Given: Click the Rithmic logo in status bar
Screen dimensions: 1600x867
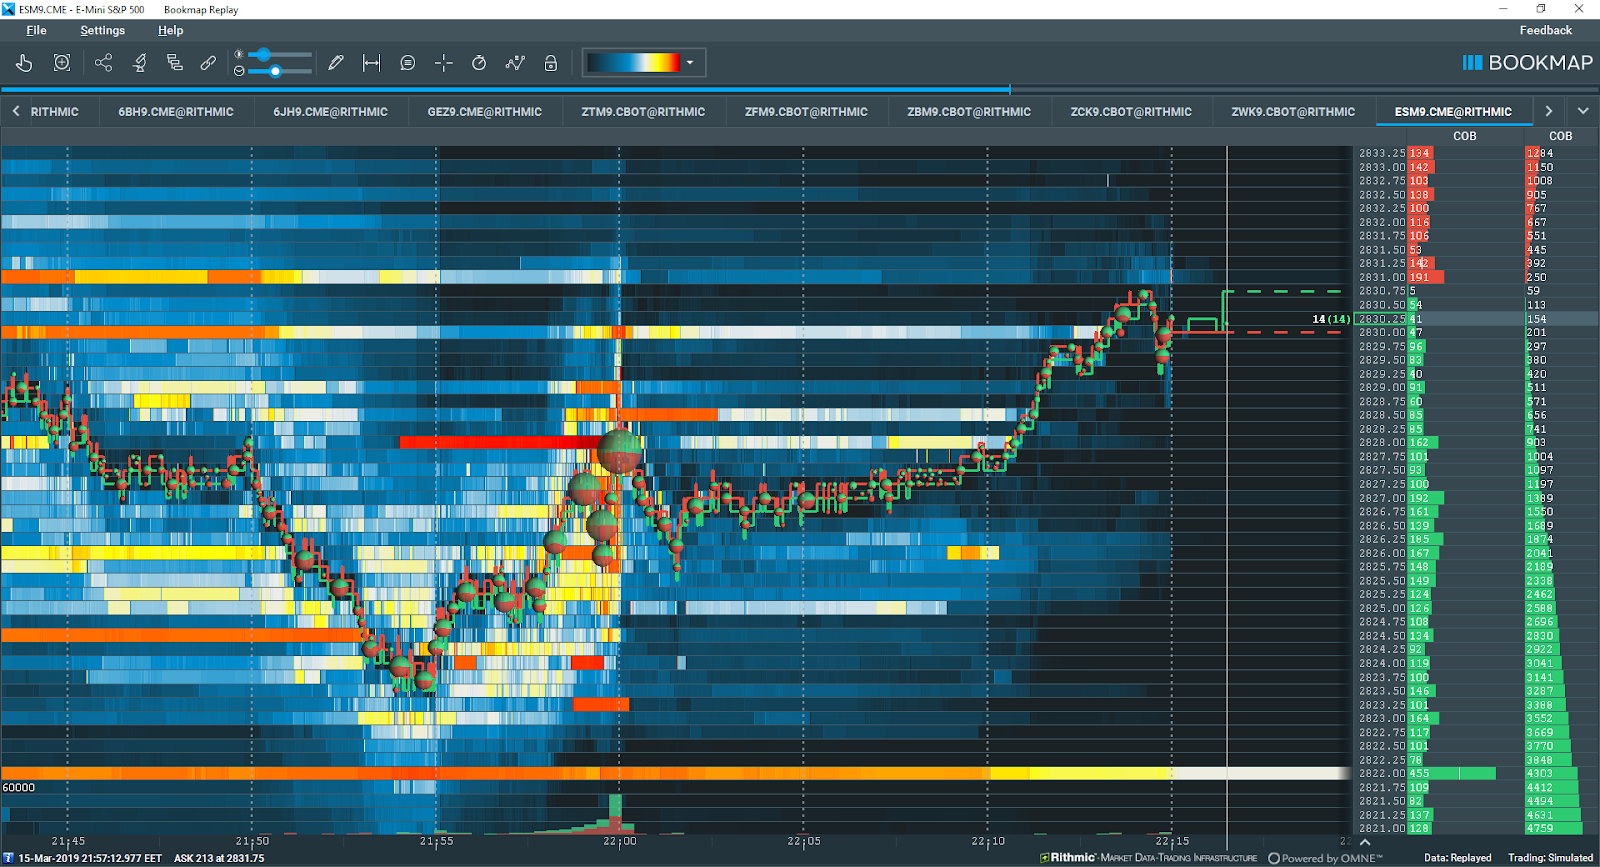Looking at the screenshot, I should [1149, 858].
